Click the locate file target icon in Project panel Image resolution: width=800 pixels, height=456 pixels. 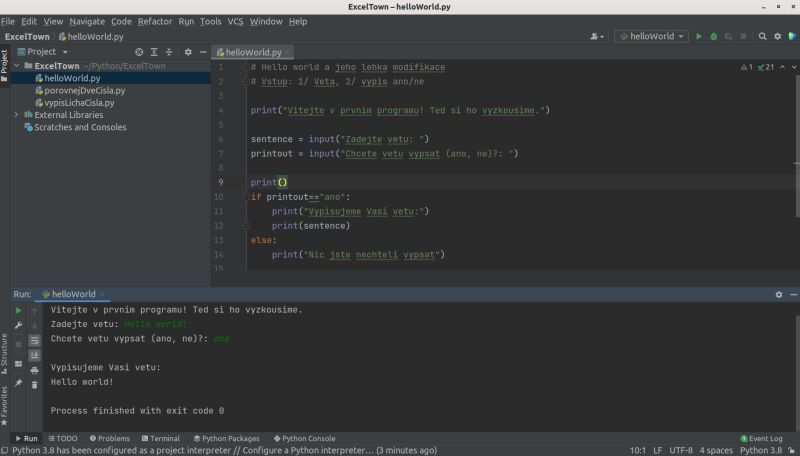[139, 52]
